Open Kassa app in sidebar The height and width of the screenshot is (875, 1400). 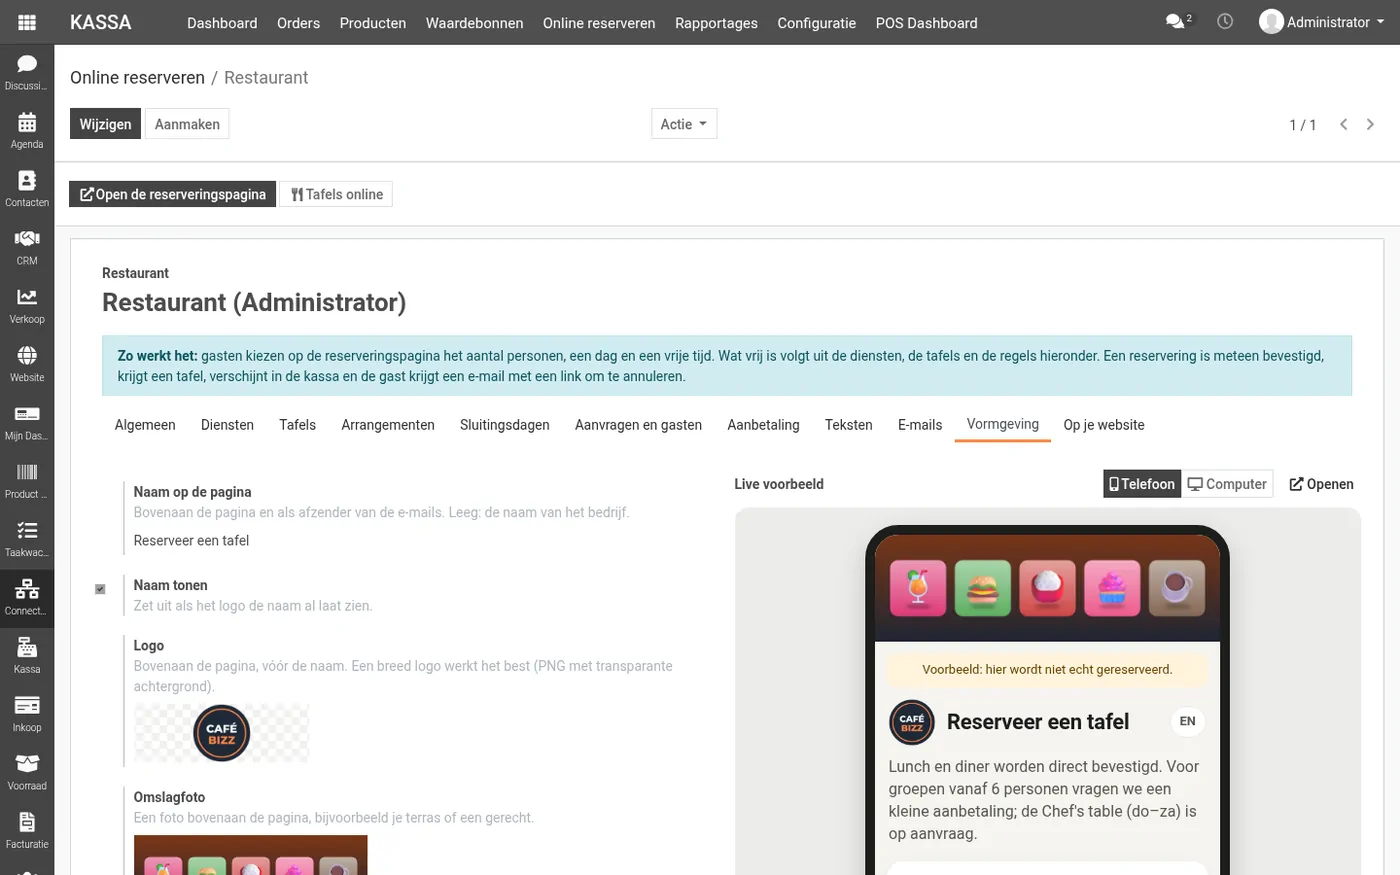tap(27, 656)
